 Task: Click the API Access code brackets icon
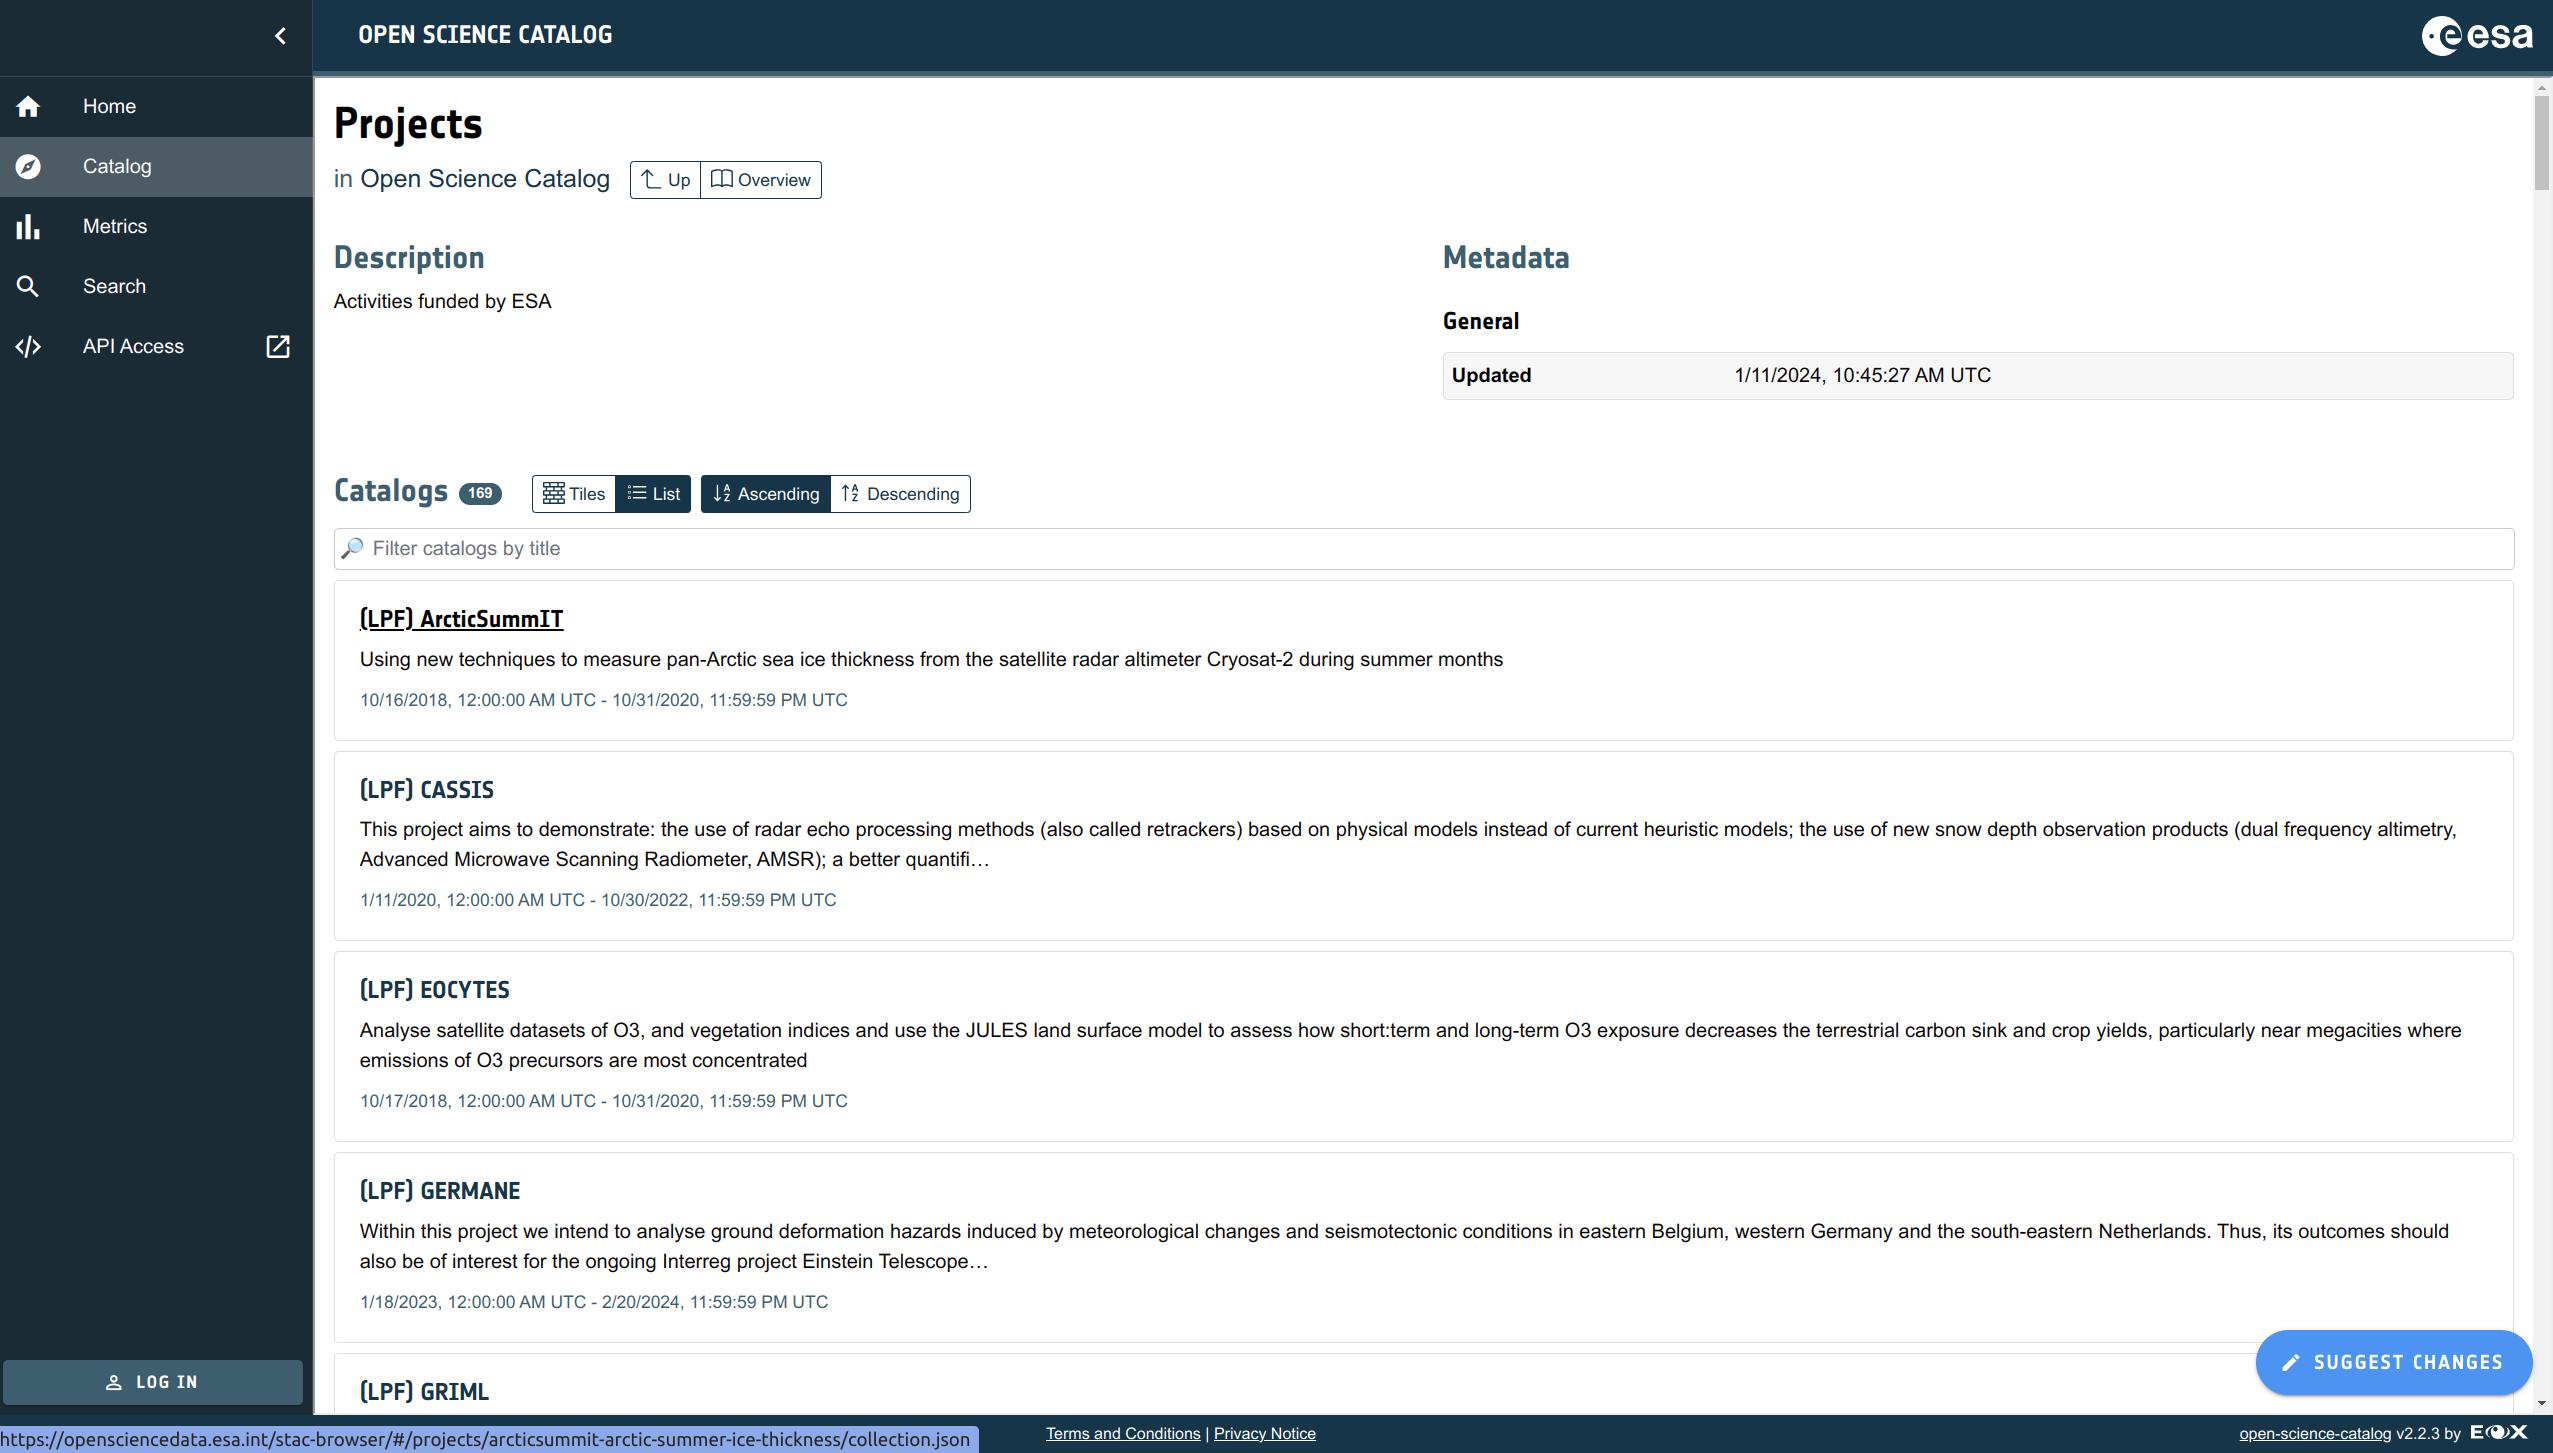pos(28,346)
